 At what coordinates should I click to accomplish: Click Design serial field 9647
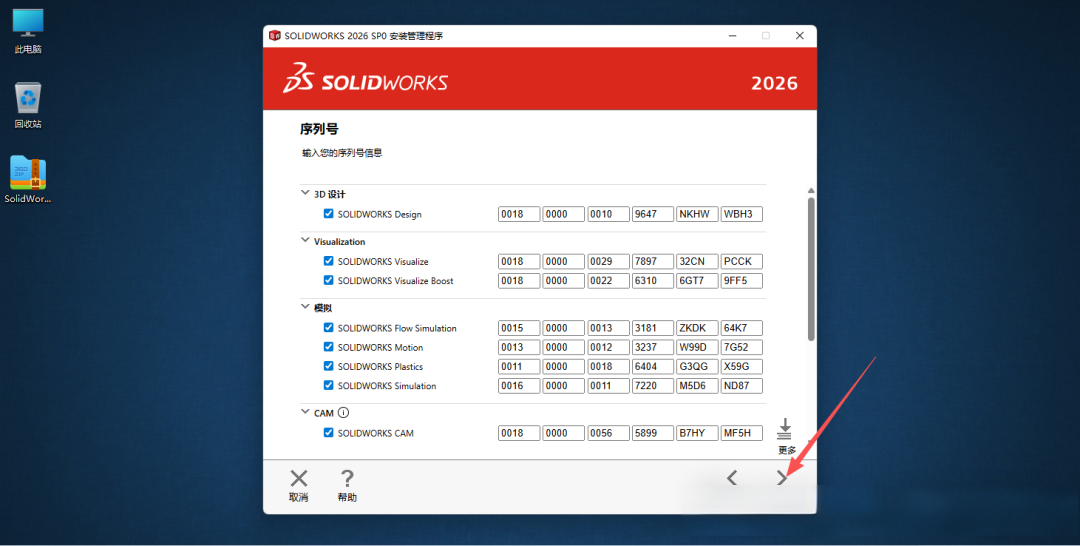[x=653, y=214]
